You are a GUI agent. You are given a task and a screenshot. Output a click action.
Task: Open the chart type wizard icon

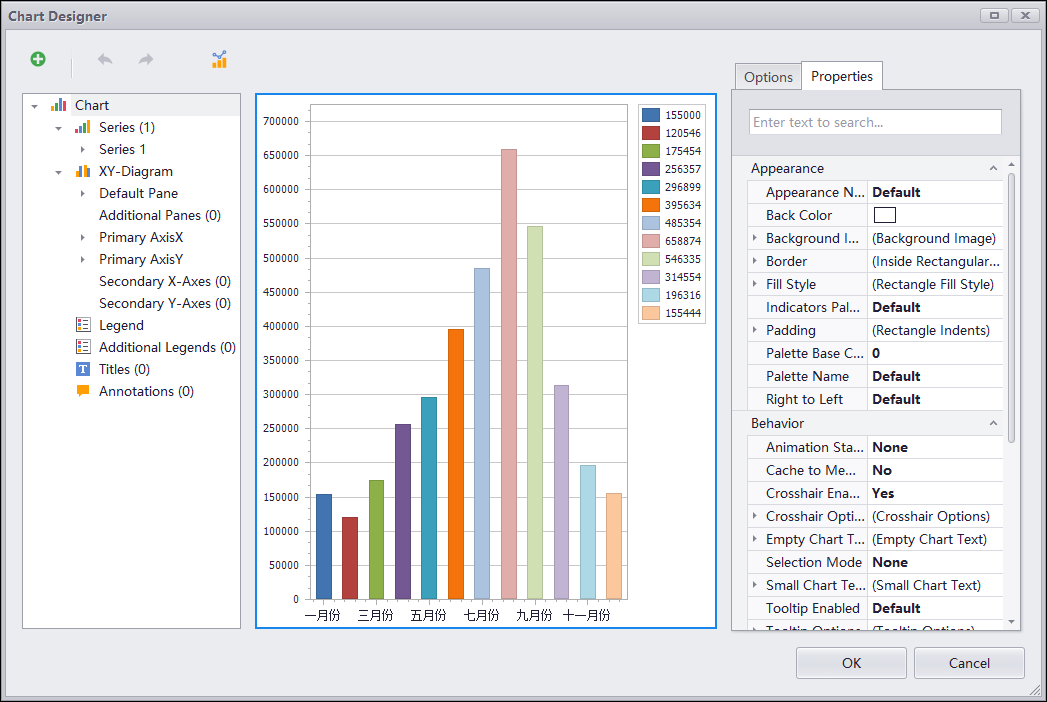click(x=219, y=59)
